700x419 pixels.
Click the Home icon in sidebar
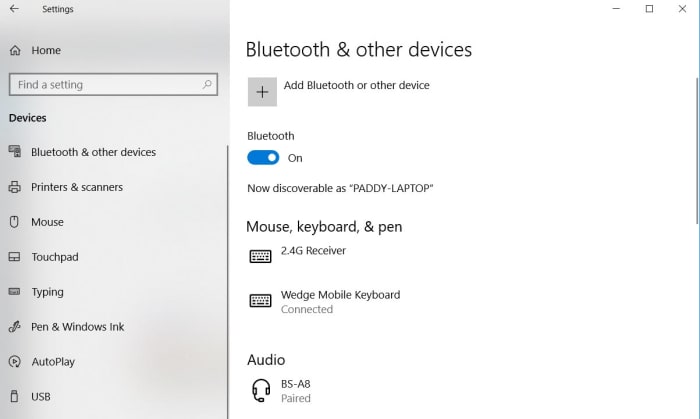15,50
